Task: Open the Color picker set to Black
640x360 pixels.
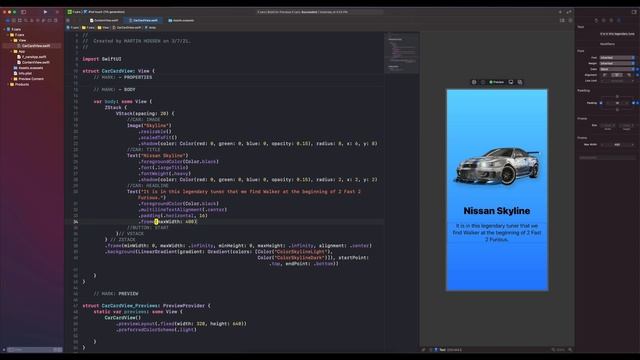Action: click(x=617, y=69)
